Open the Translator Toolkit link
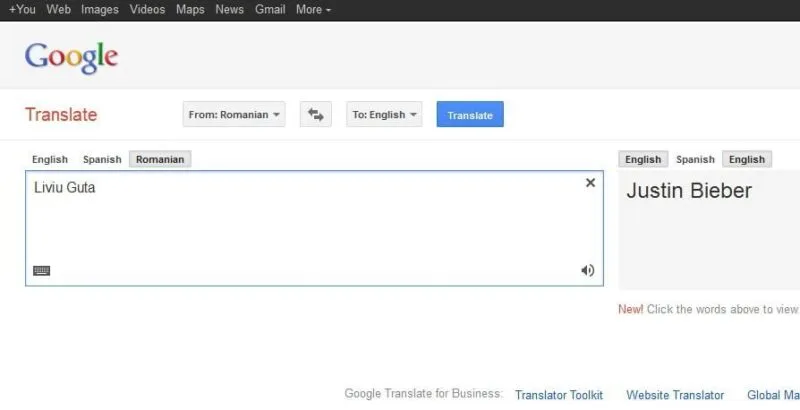 click(x=559, y=395)
